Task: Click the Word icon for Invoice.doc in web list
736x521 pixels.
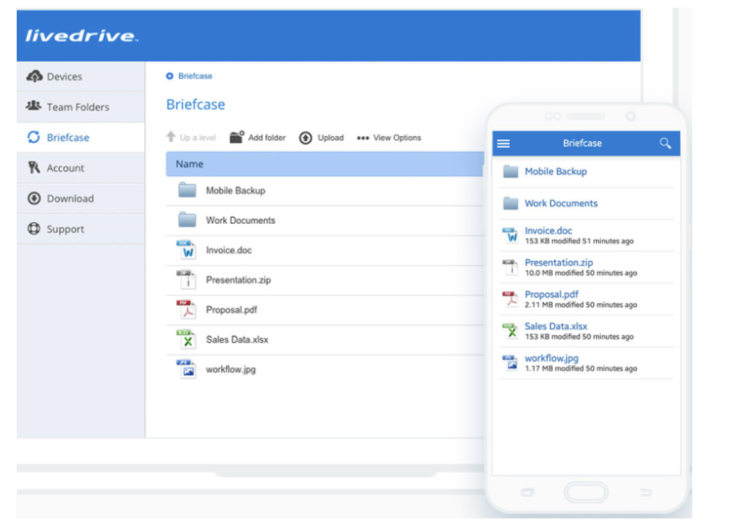Action: coord(186,250)
